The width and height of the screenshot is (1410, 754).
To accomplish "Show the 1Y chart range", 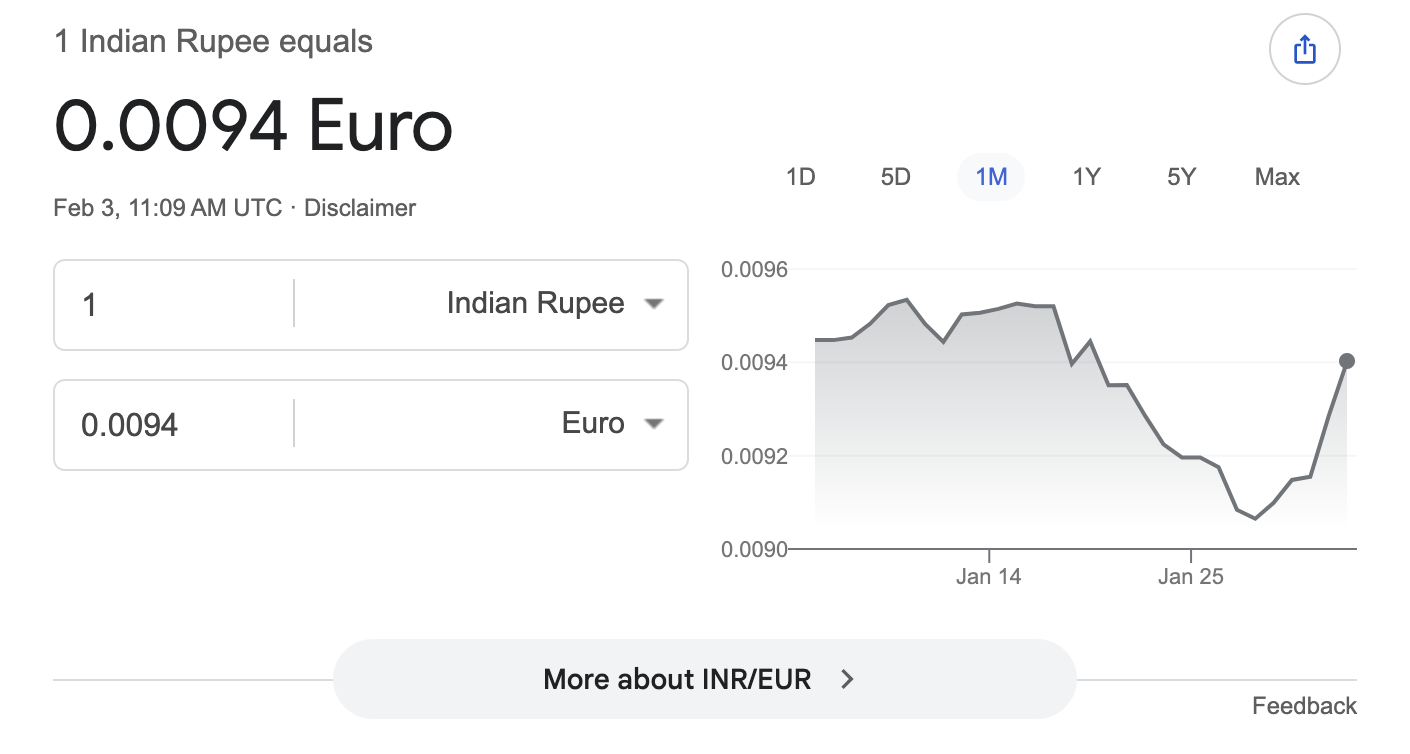I will [x=1086, y=177].
